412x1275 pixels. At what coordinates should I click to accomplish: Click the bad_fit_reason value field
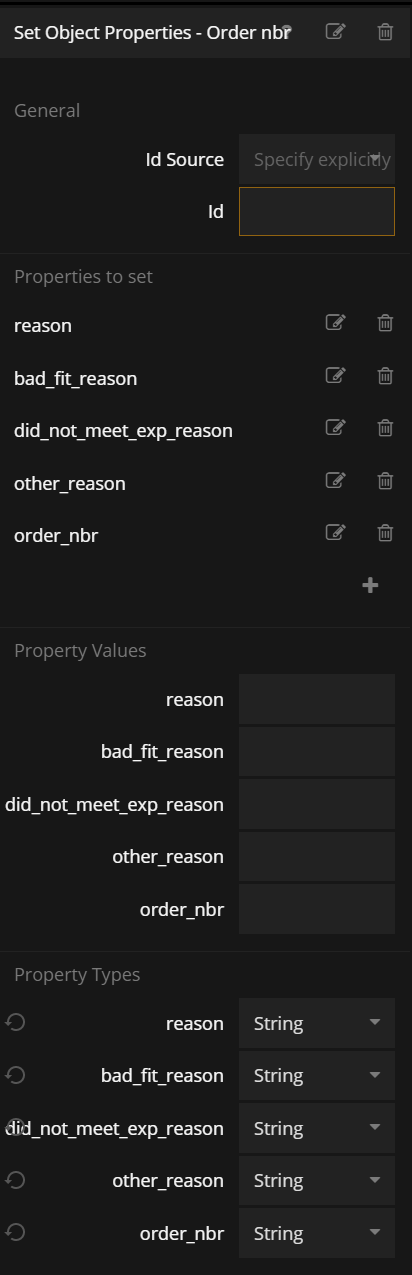coord(317,752)
